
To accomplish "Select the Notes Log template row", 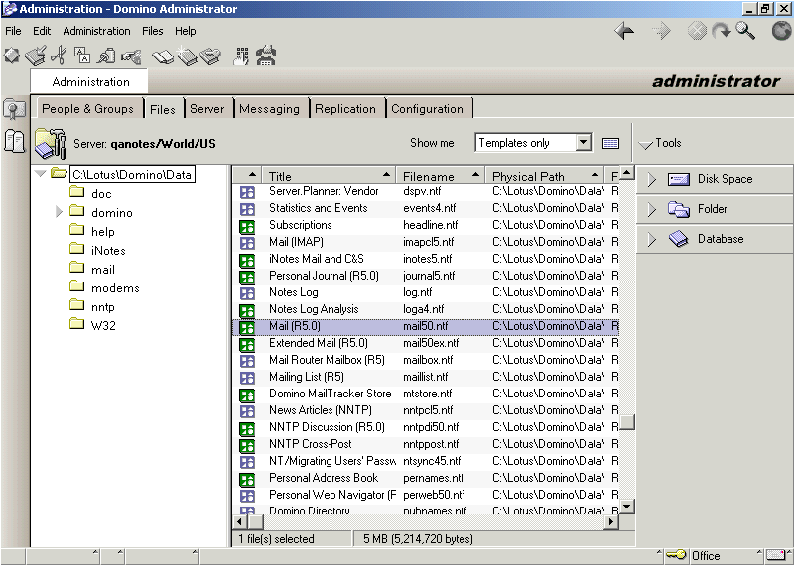I will click(x=293, y=292).
